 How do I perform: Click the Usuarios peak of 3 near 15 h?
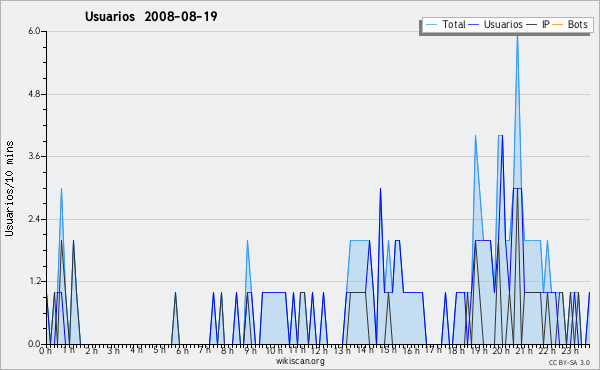coord(380,189)
